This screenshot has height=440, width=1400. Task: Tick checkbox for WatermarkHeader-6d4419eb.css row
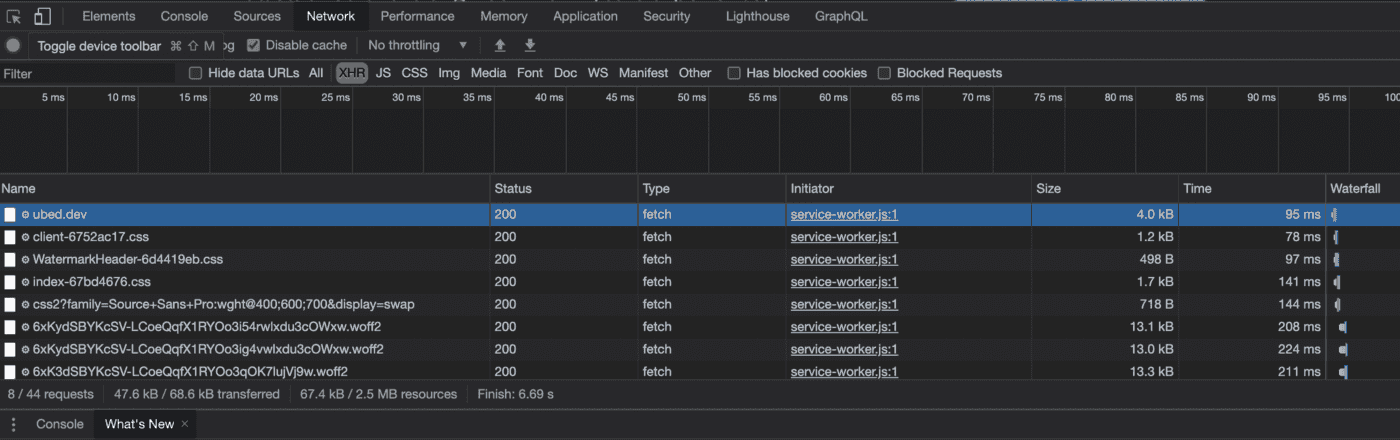point(10,259)
